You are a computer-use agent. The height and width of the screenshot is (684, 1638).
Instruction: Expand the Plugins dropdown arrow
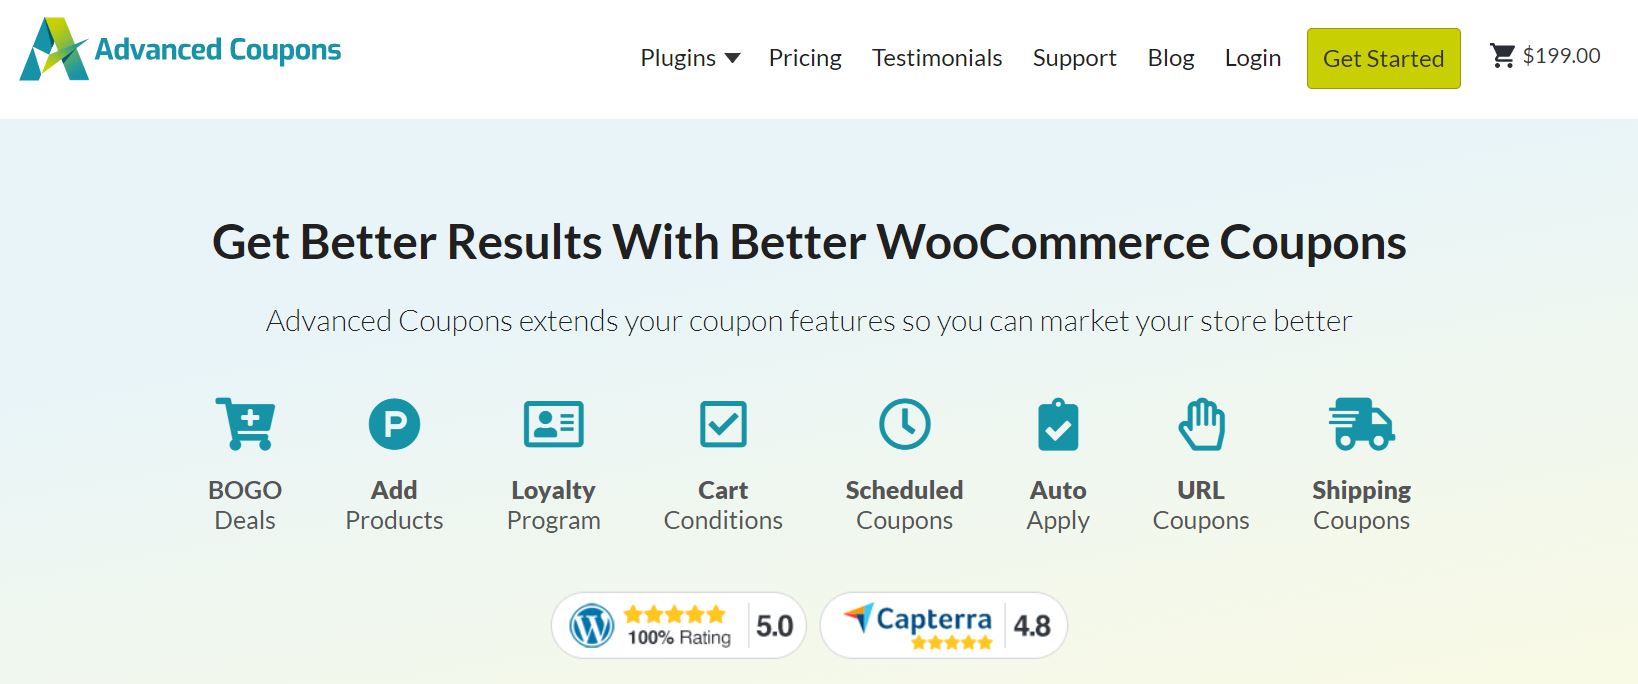(733, 58)
